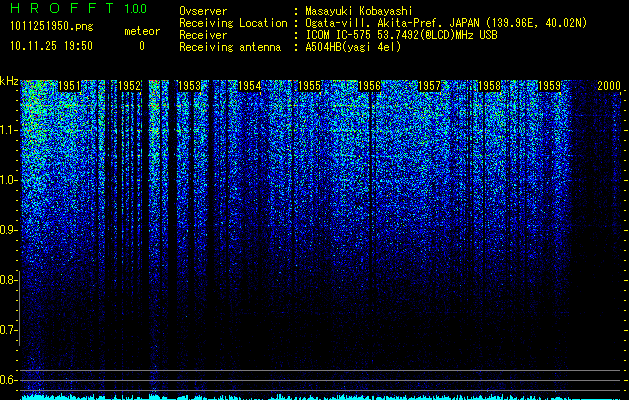Click the 1.1 kHz axis label
The width and height of the screenshot is (629, 400).
tap(7, 130)
